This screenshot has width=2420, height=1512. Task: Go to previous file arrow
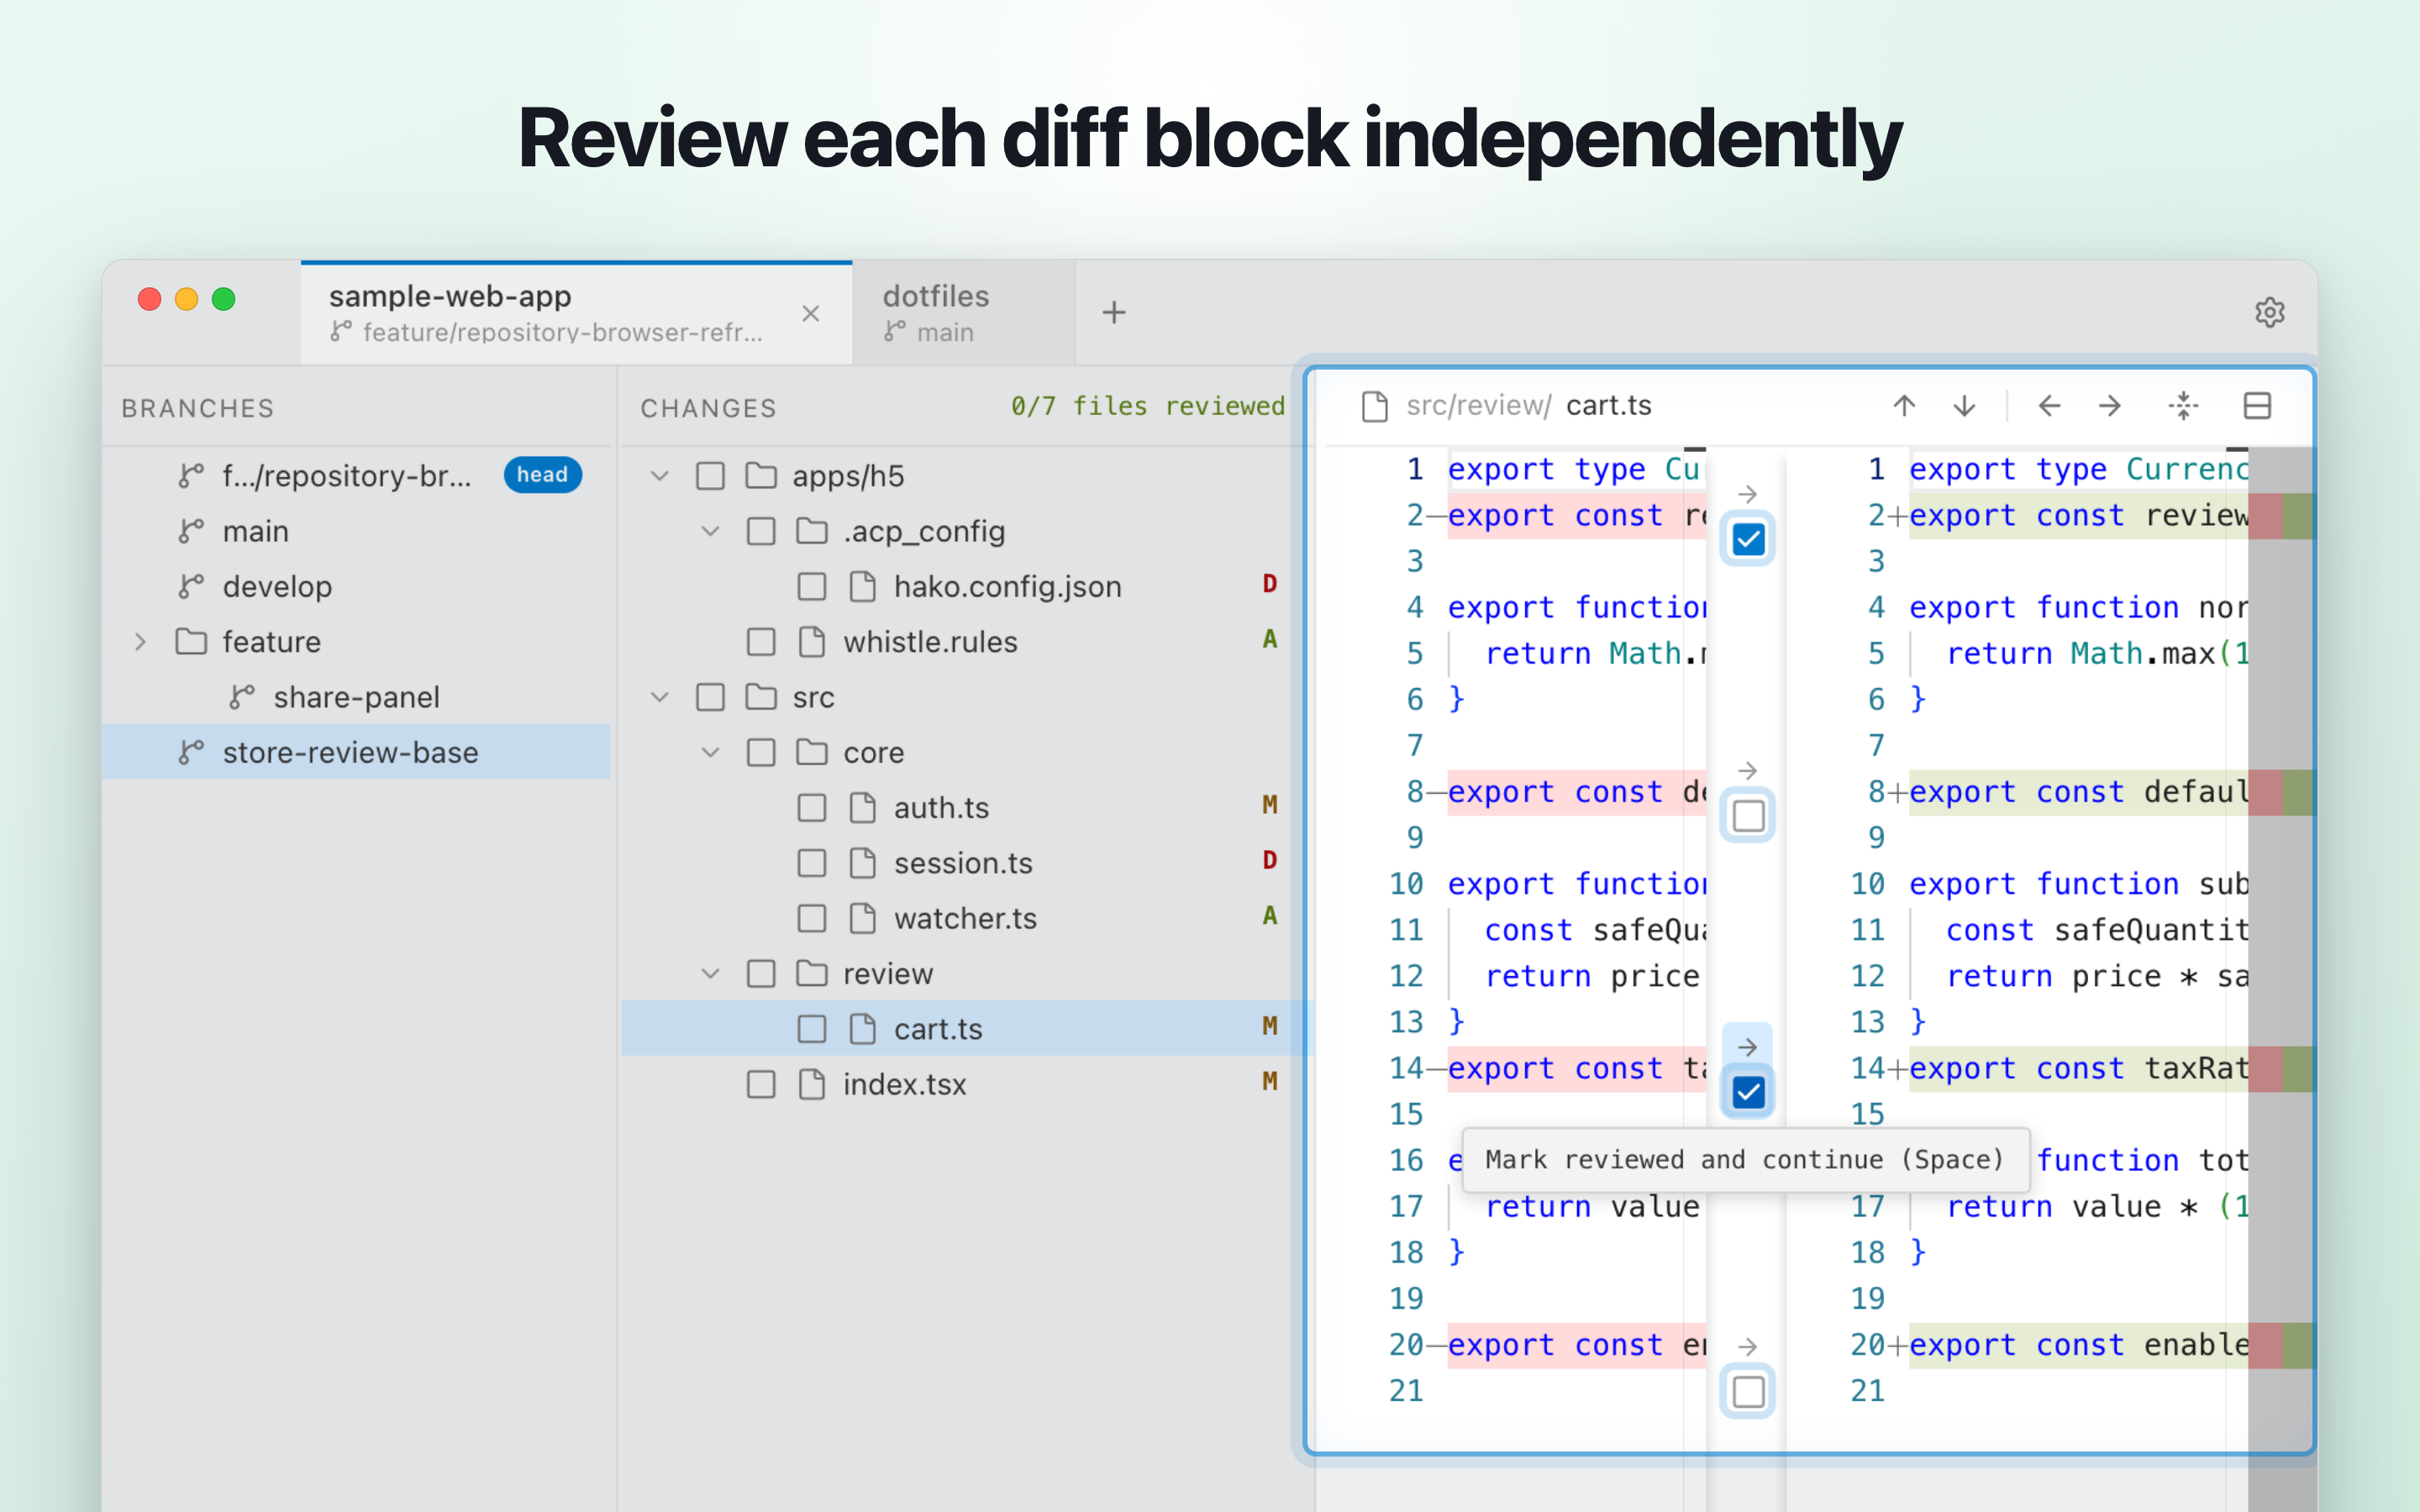point(2049,406)
